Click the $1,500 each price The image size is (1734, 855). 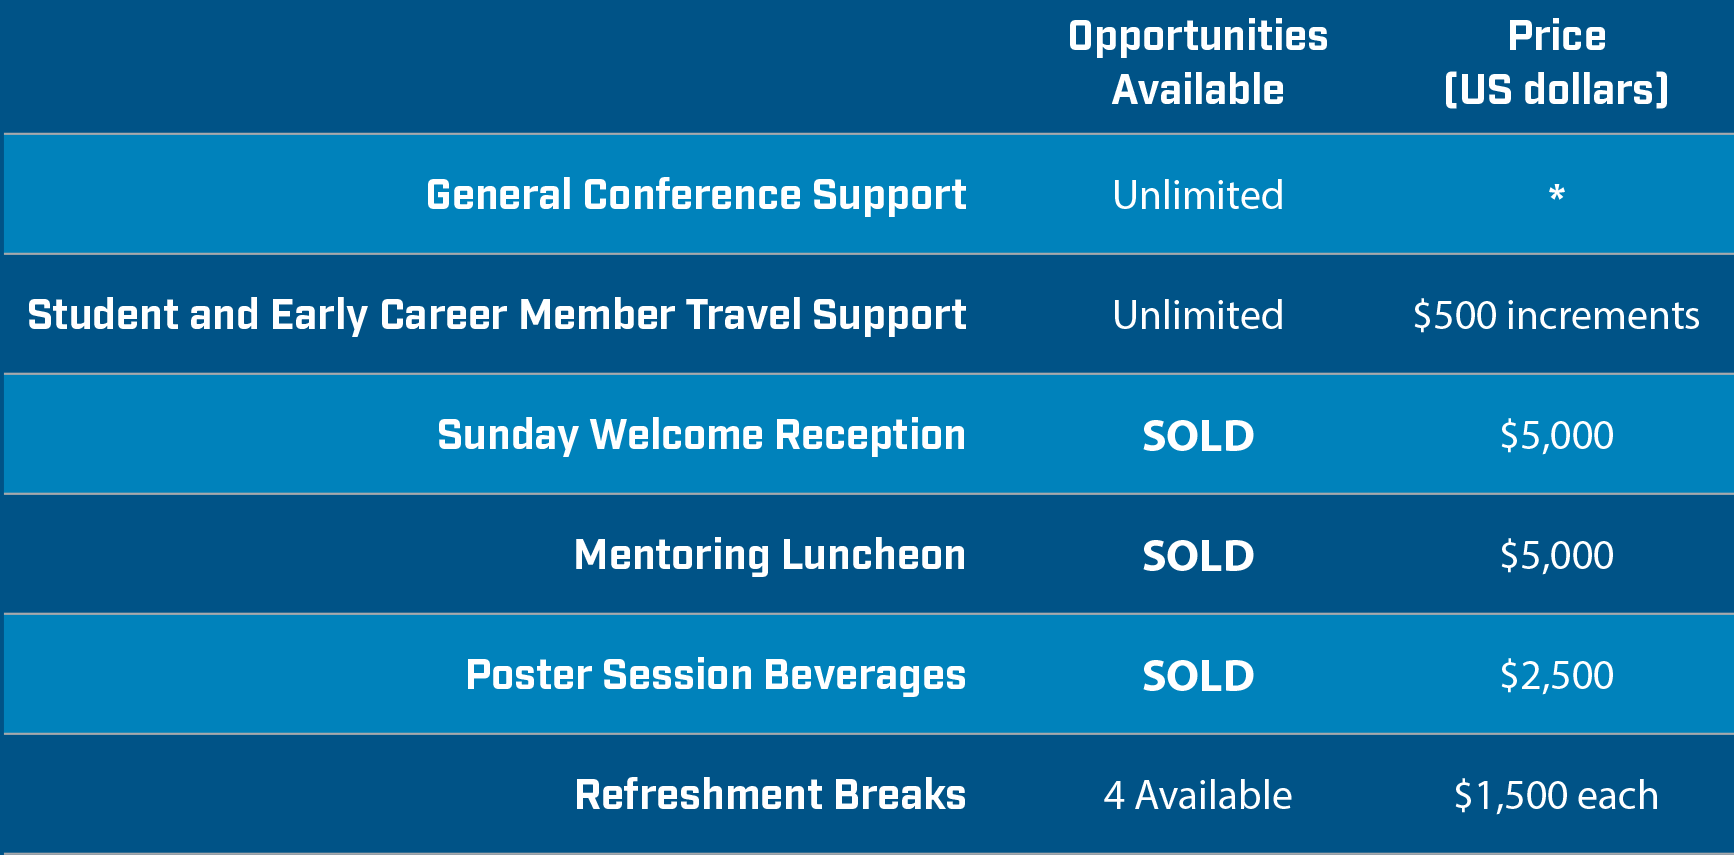point(1556,796)
